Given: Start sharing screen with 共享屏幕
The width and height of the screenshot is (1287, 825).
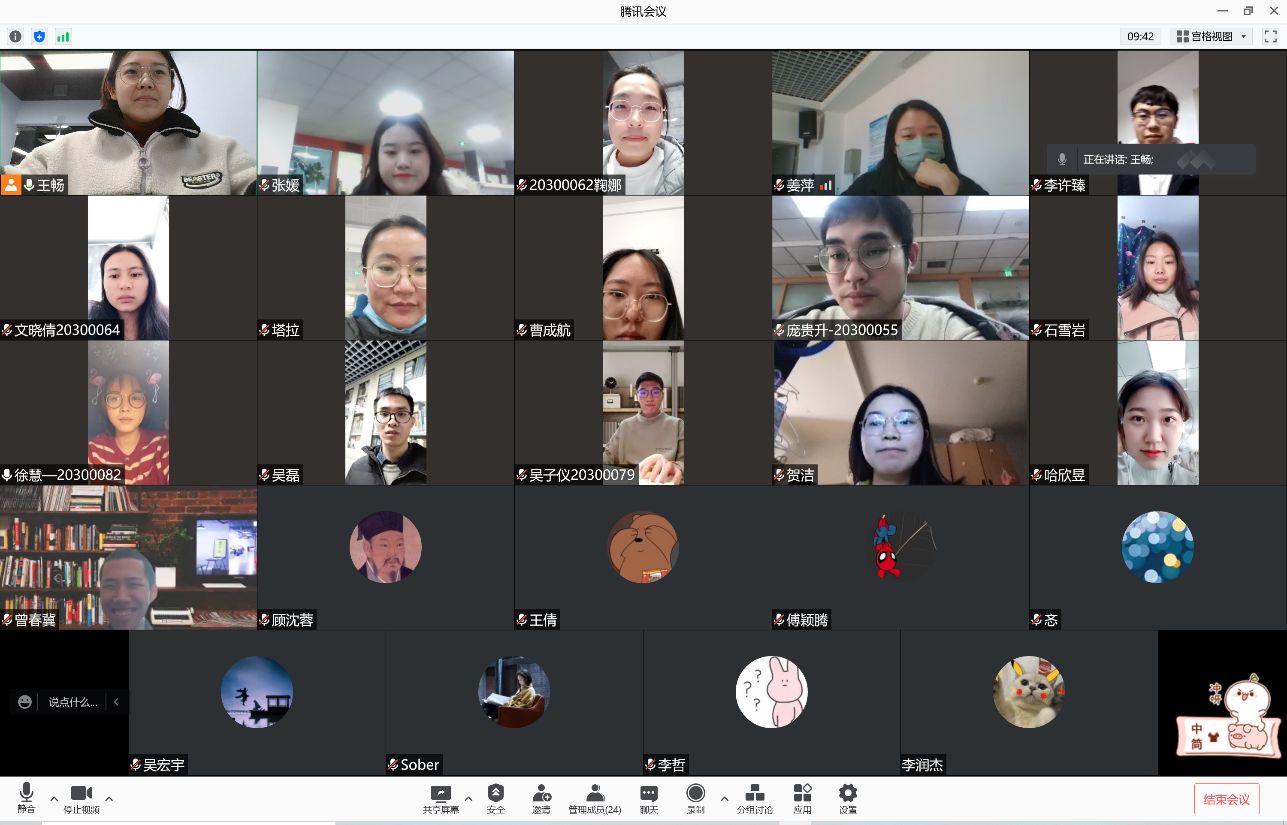Looking at the screenshot, I should click(x=441, y=797).
